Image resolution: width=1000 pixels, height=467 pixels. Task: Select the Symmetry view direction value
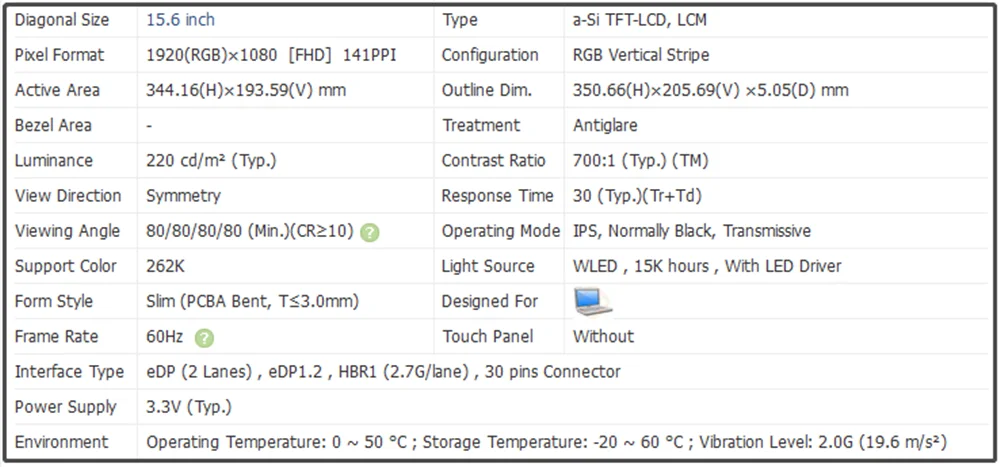click(184, 196)
